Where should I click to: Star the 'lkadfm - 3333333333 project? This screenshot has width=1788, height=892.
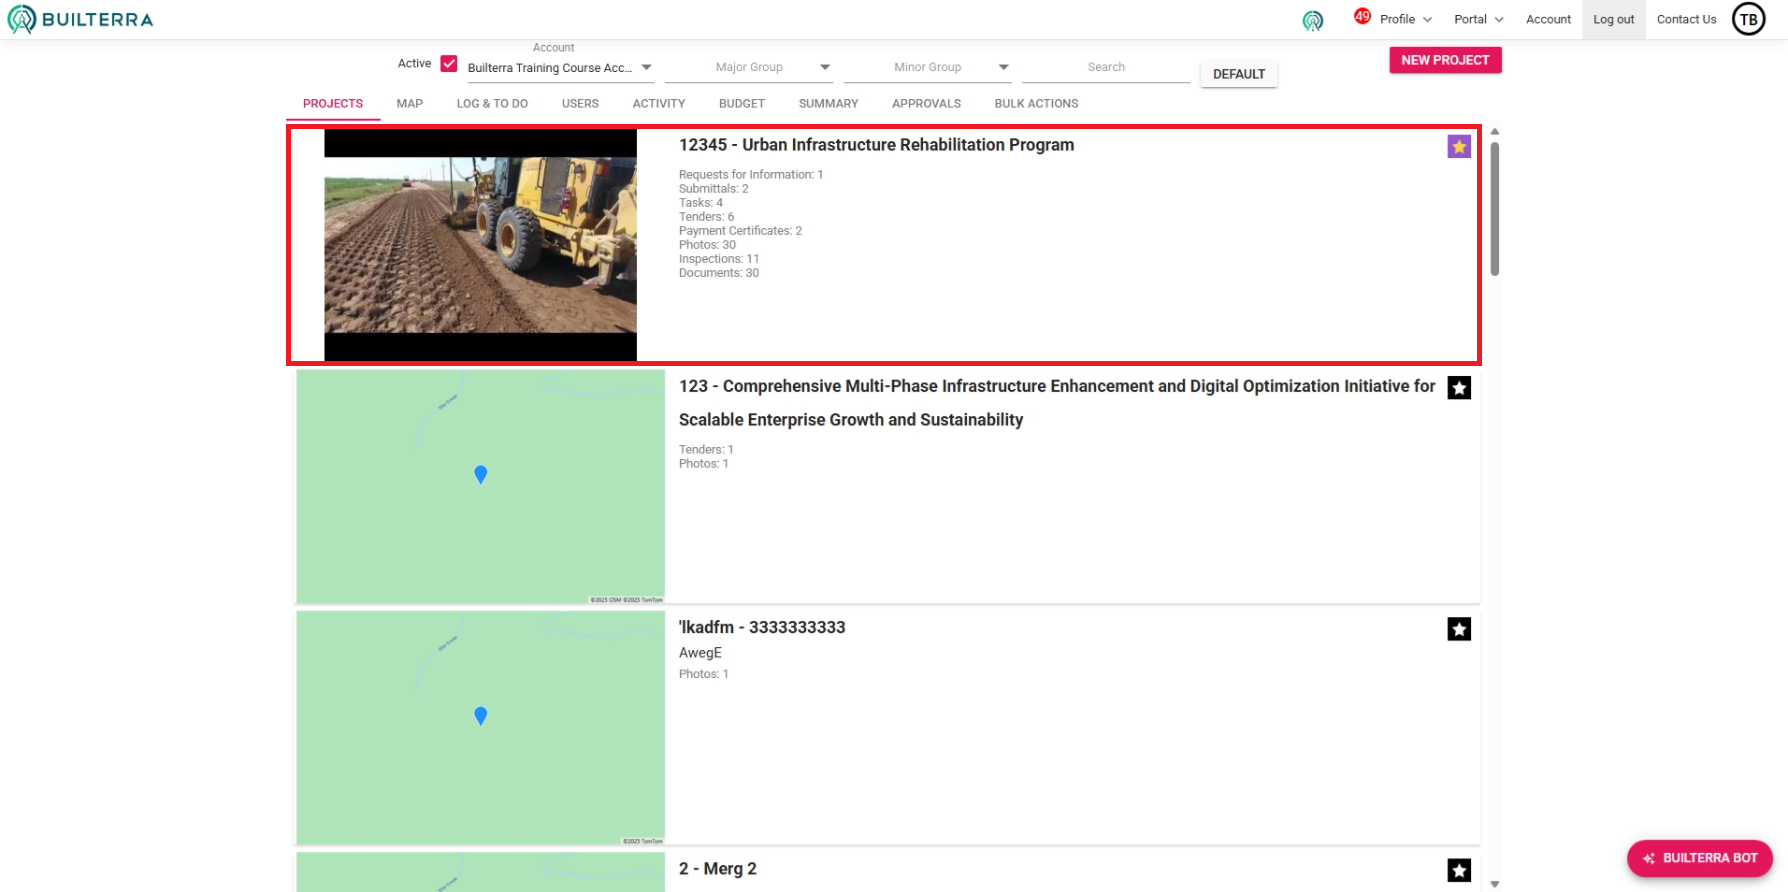pyautogui.click(x=1459, y=629)
